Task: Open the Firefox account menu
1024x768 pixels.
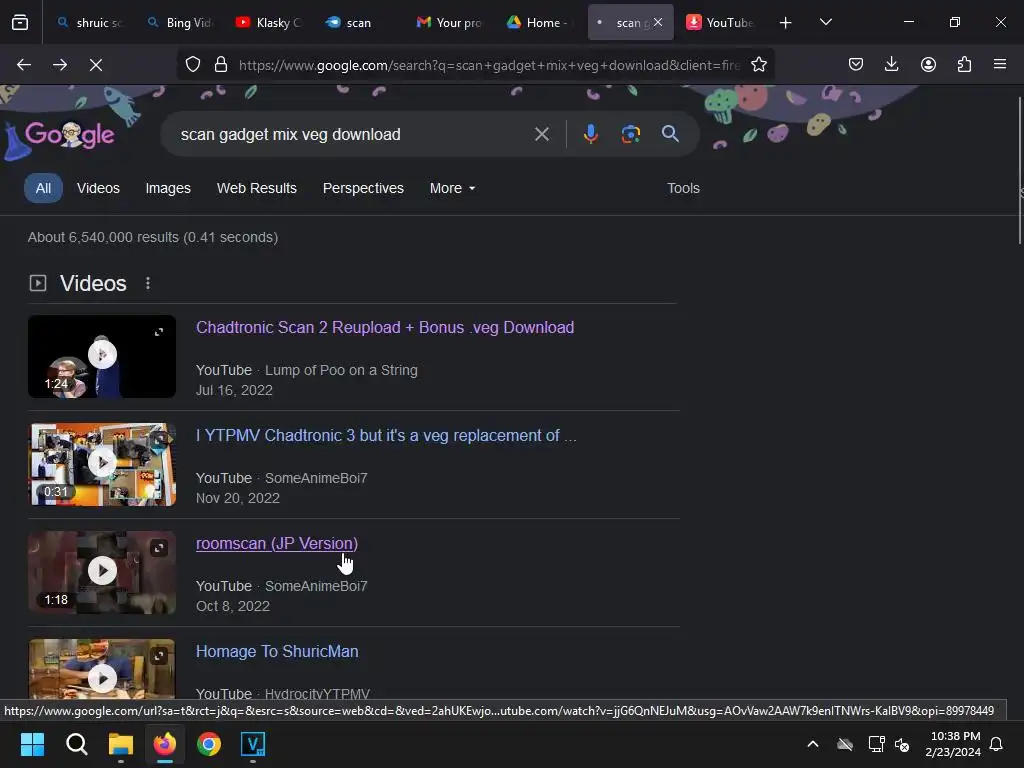Action: click(x=928, y=64)
